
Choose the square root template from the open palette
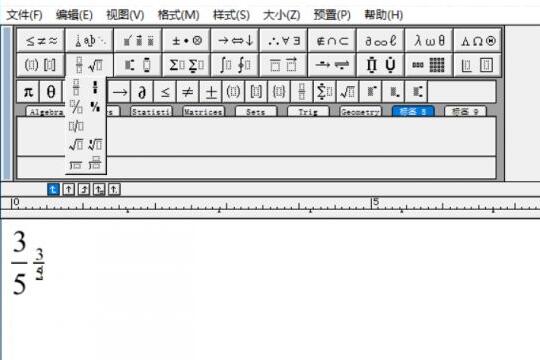[76, 145]
